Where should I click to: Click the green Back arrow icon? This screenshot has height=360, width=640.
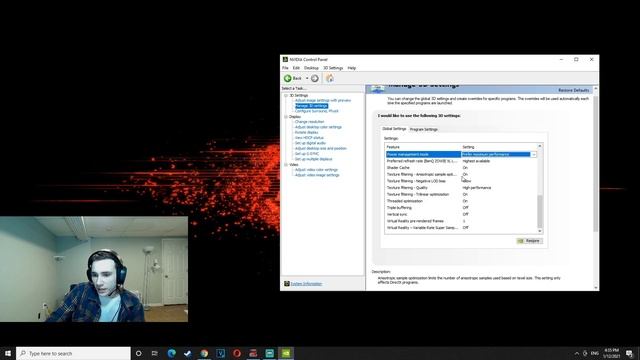(288, 78)
